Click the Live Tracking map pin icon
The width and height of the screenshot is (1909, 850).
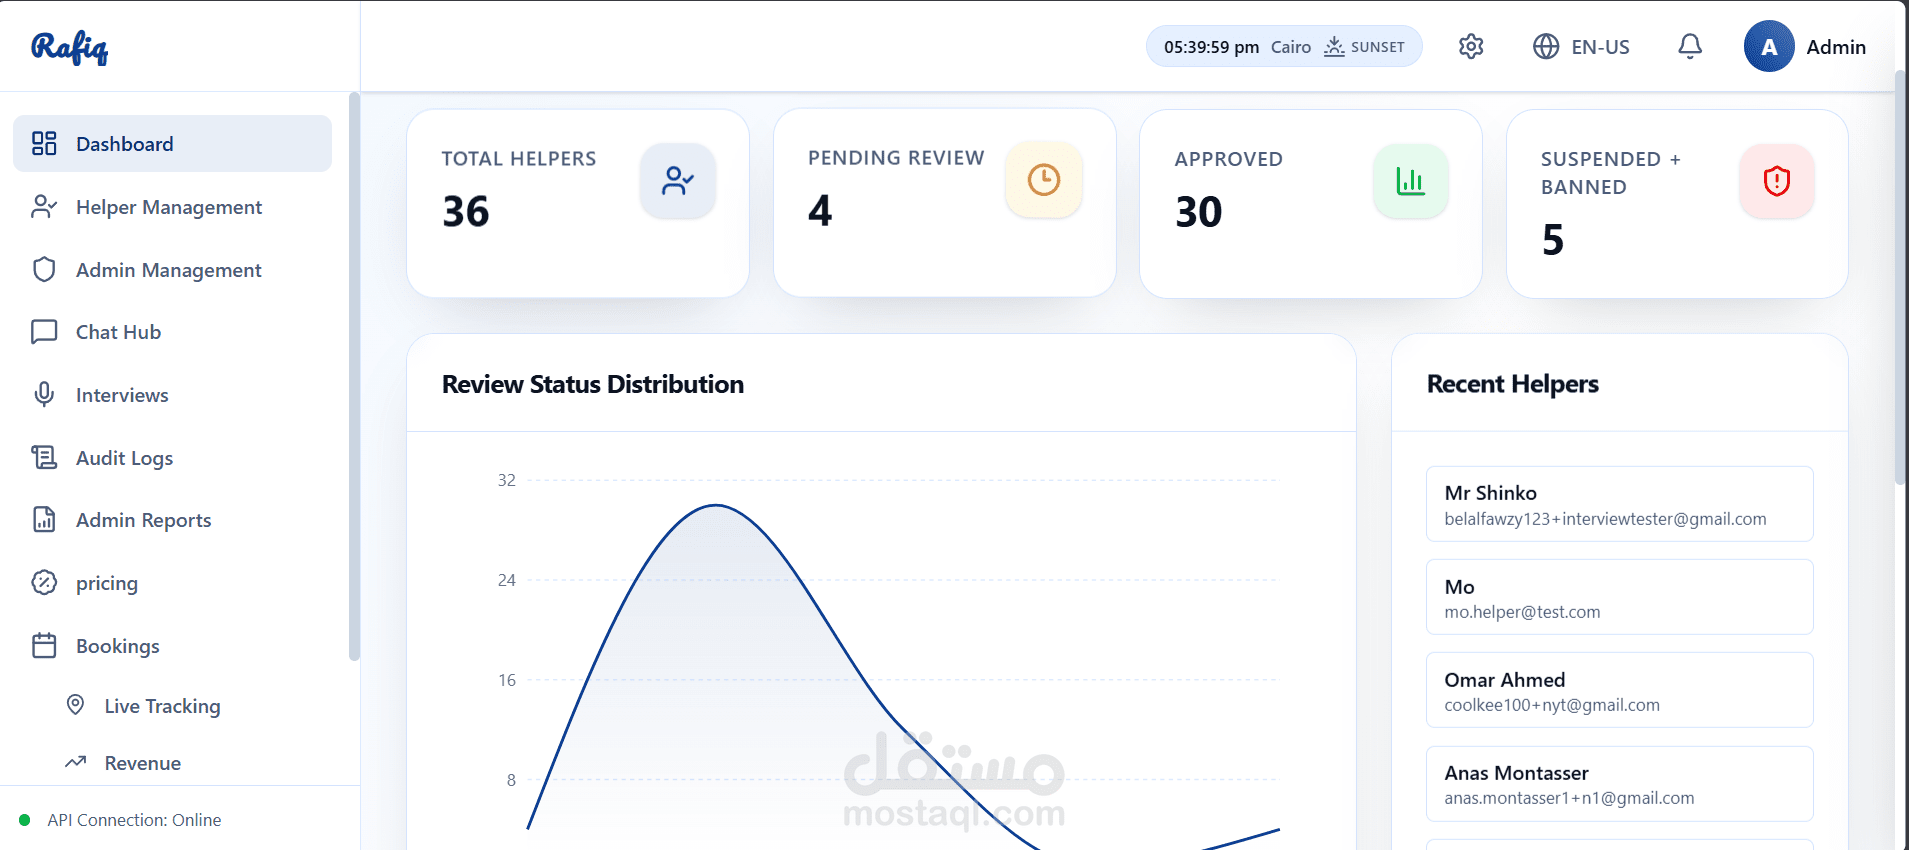click(x=75, y=705)
